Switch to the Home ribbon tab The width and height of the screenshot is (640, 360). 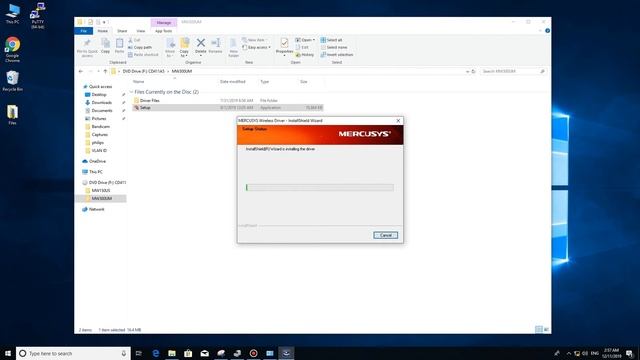pyautogui.click(x=102, y=31)
